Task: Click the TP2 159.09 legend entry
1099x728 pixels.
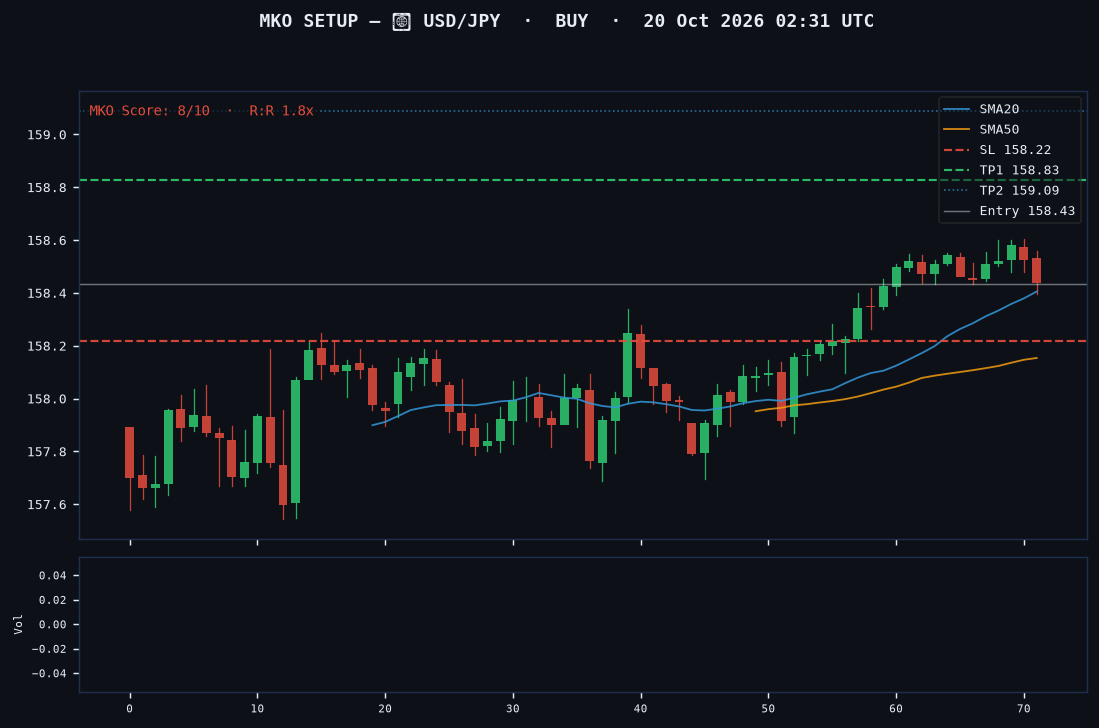Action: 1002,191
